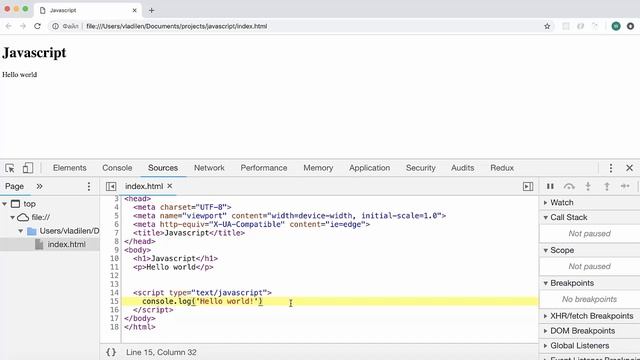Click the site information icon in address bar

click(55, 26)
